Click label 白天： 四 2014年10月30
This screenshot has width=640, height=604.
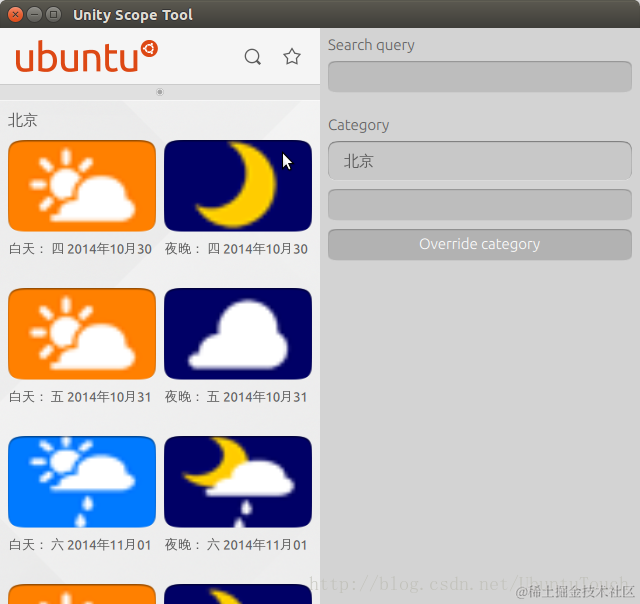click(x=80, y=249)
